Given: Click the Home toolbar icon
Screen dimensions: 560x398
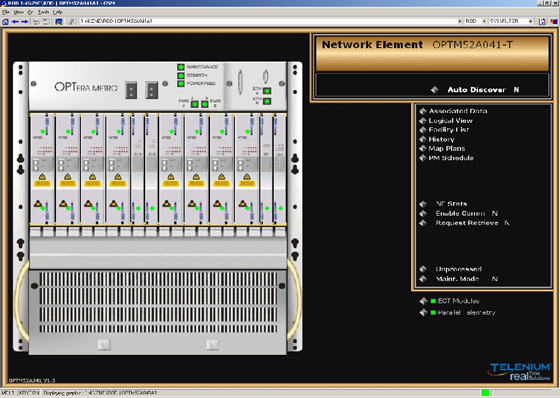Looking at the screenshot, I should tap(5, 21).
